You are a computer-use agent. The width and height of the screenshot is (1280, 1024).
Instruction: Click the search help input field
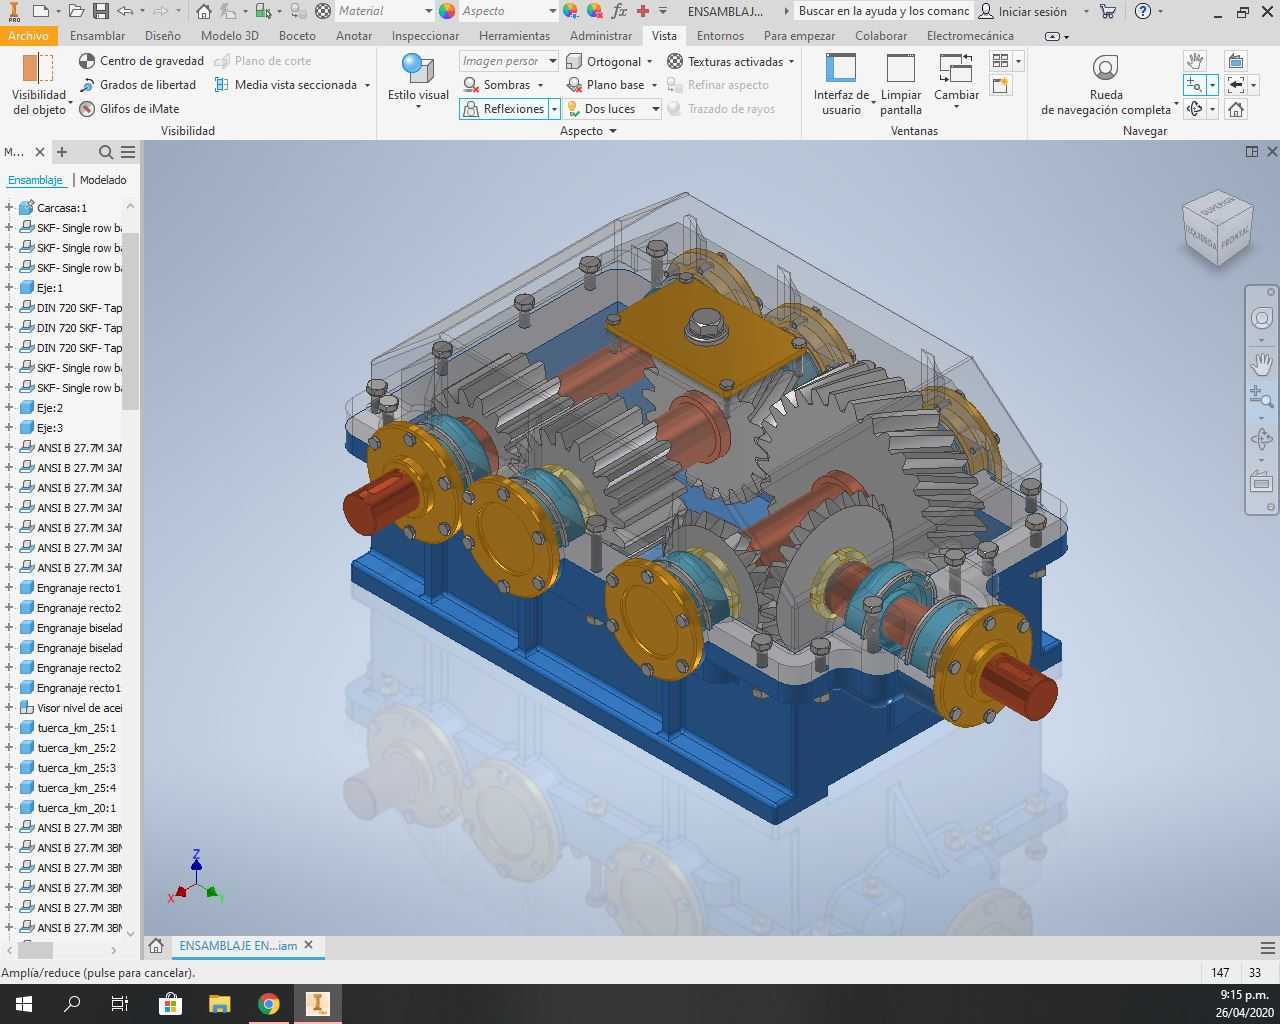click(884, 11)
